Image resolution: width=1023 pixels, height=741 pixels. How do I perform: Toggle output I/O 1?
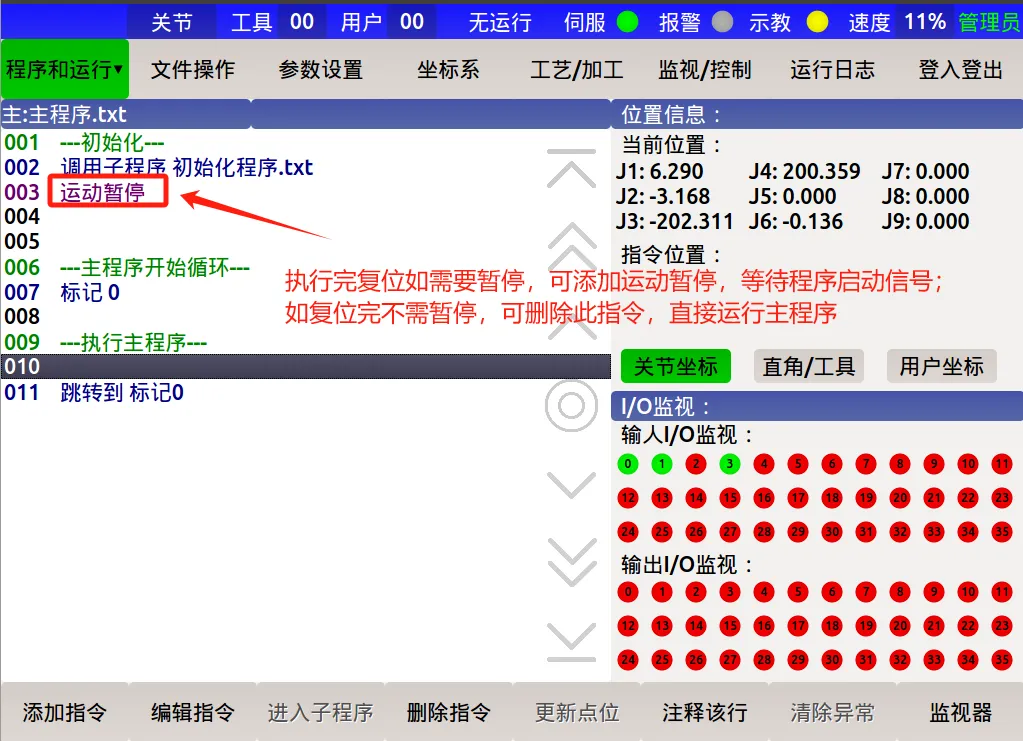[662, 592]
